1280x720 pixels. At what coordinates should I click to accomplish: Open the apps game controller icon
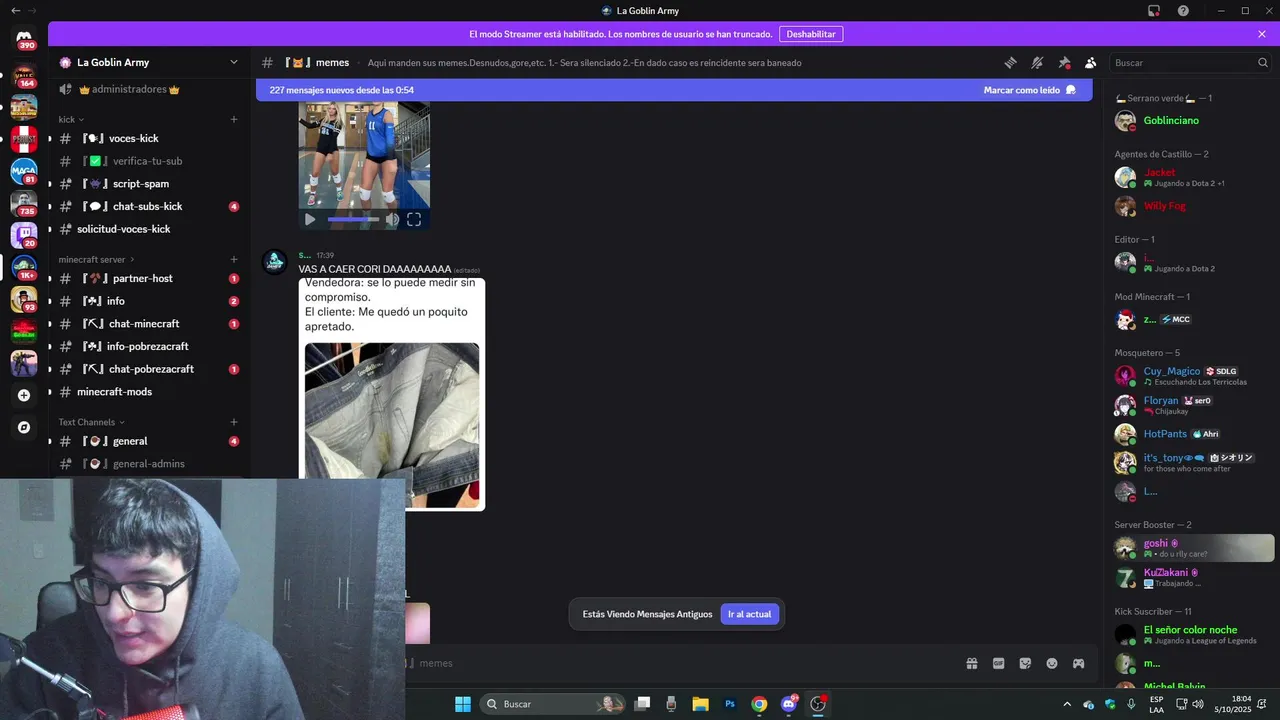1079,663
